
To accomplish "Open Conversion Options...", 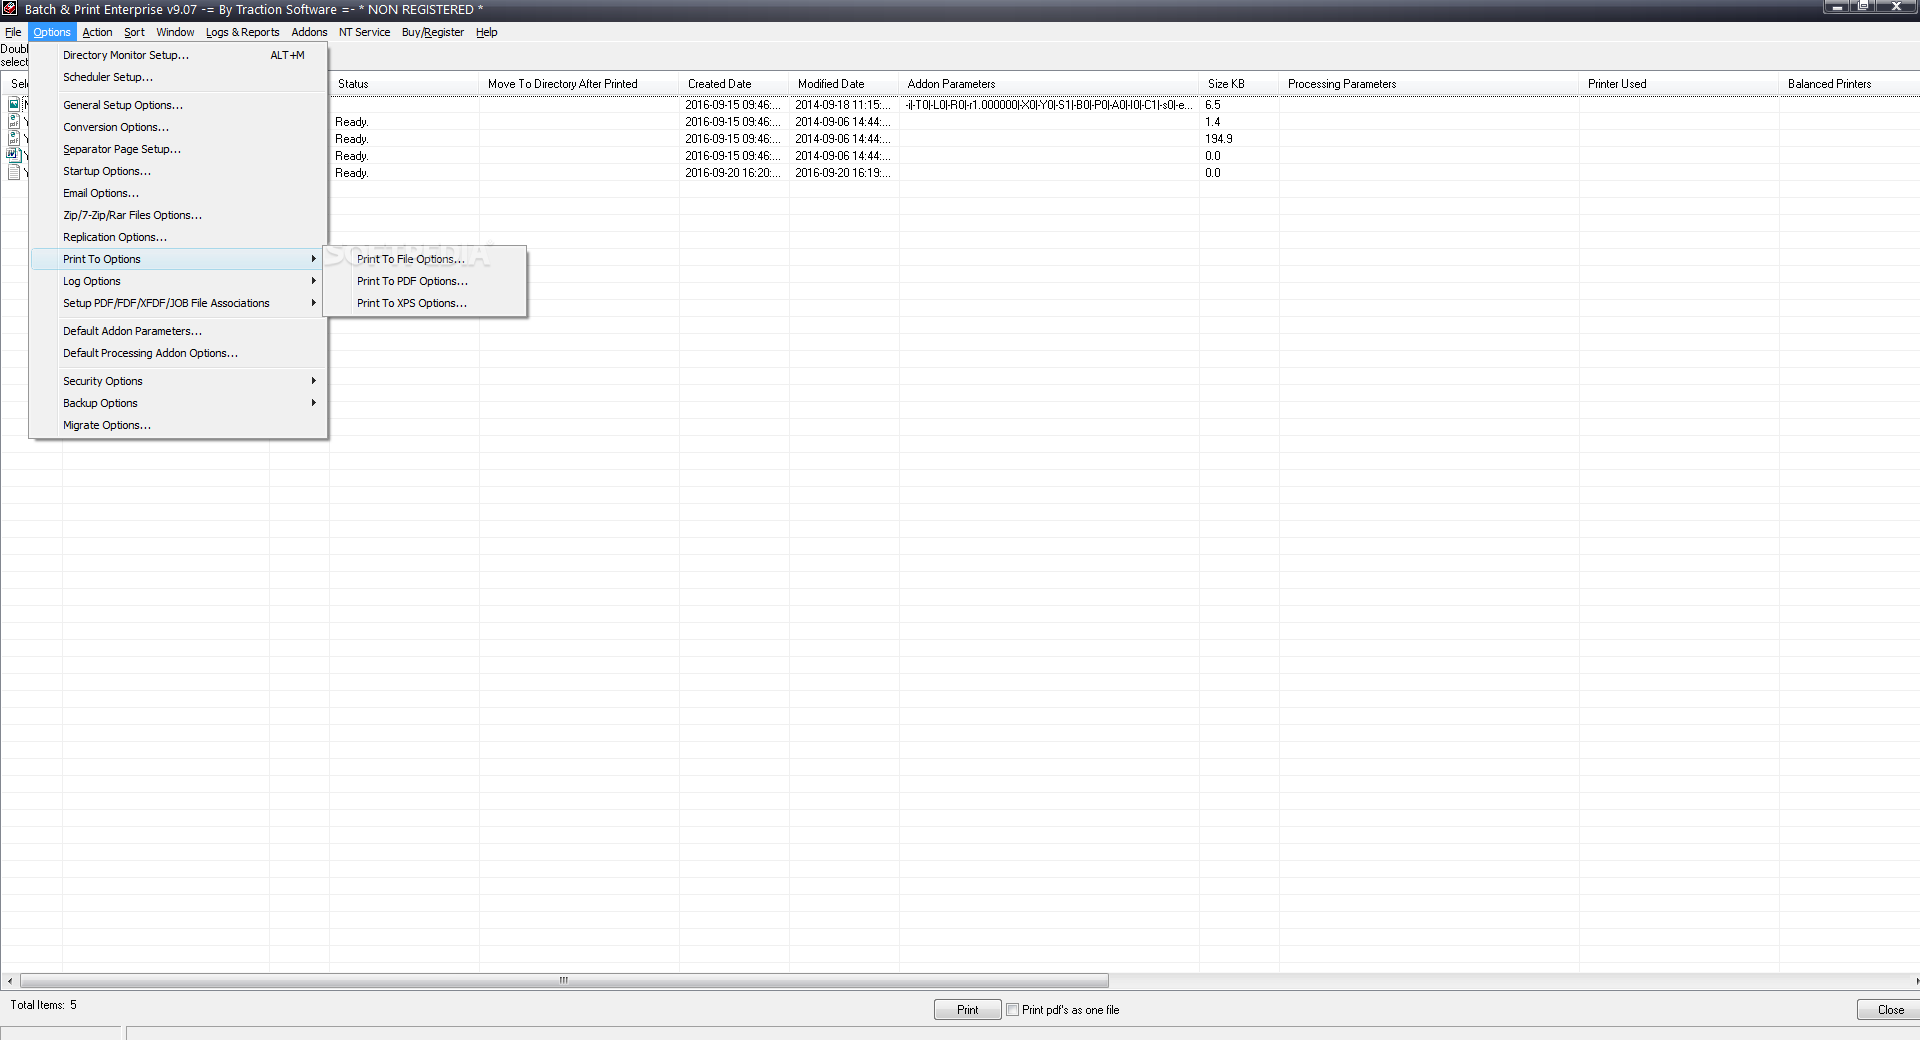I will pyautogui.click(x=179, y=127).
